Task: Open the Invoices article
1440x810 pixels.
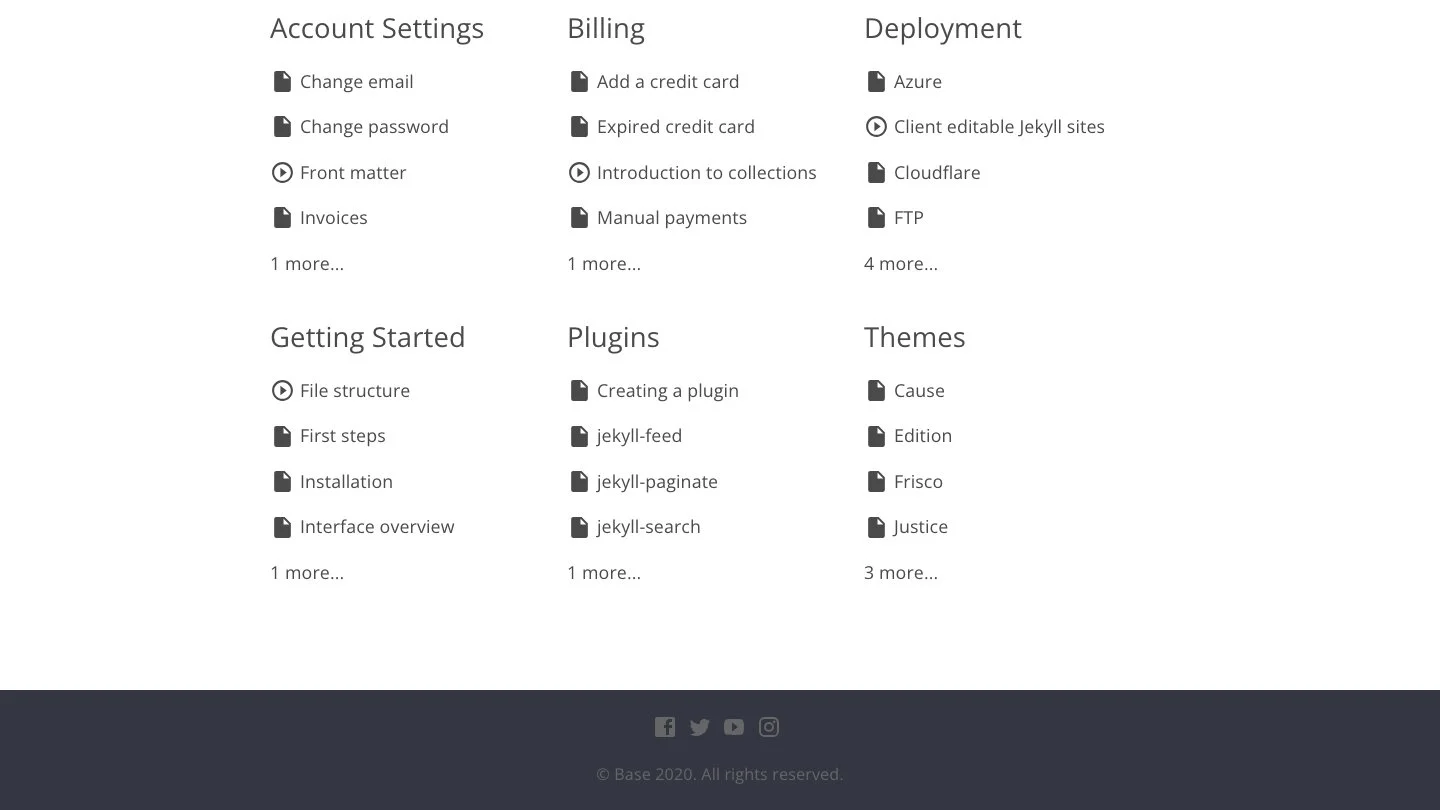Action: (x=334, y=218)
